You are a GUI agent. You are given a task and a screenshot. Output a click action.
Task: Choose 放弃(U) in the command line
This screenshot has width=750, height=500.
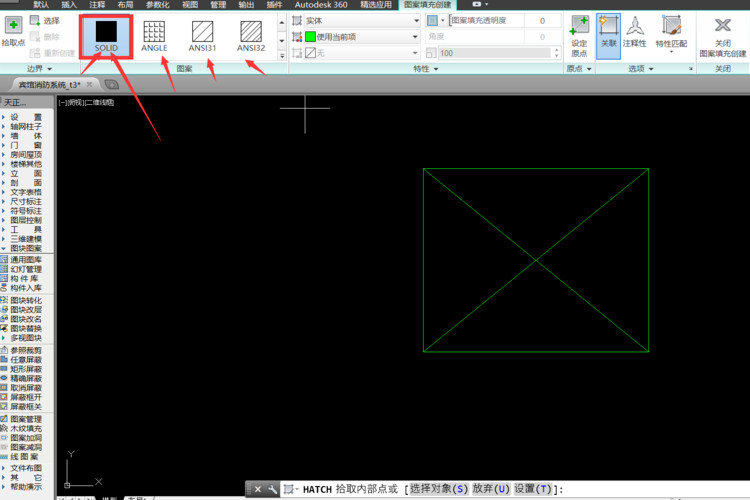pos(491,489)
